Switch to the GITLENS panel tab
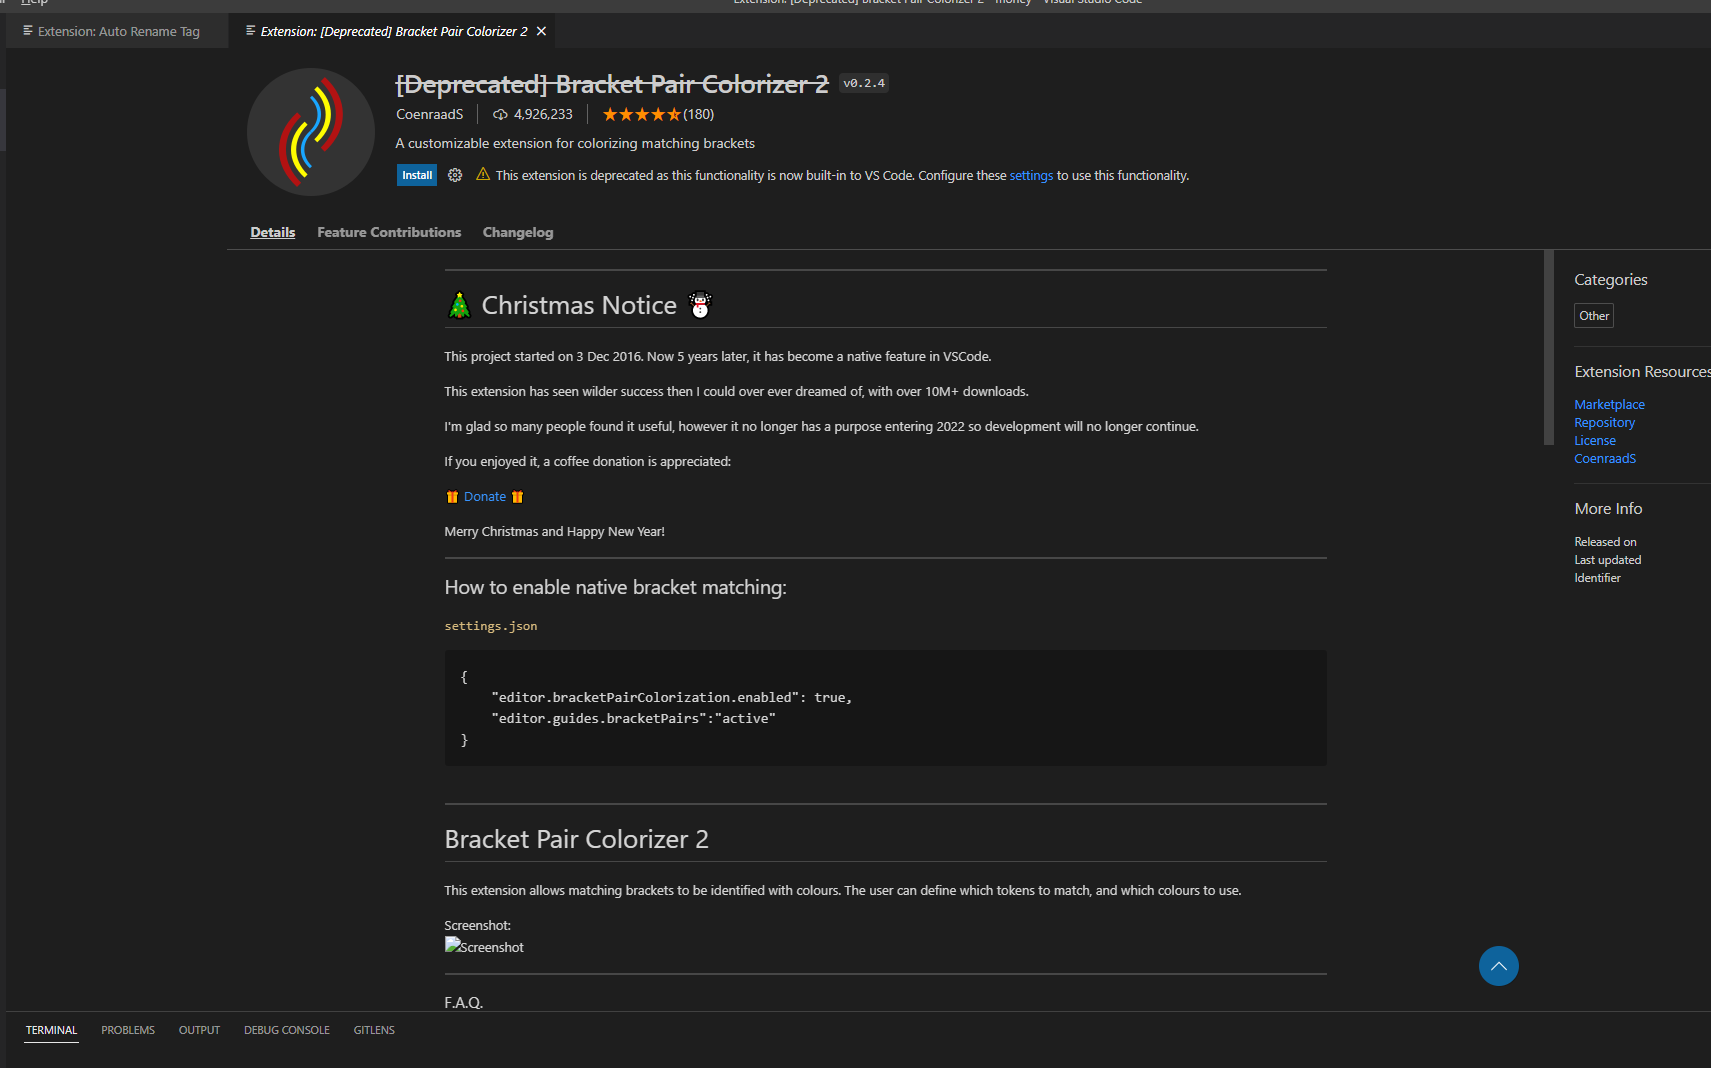 point(374,1030)
